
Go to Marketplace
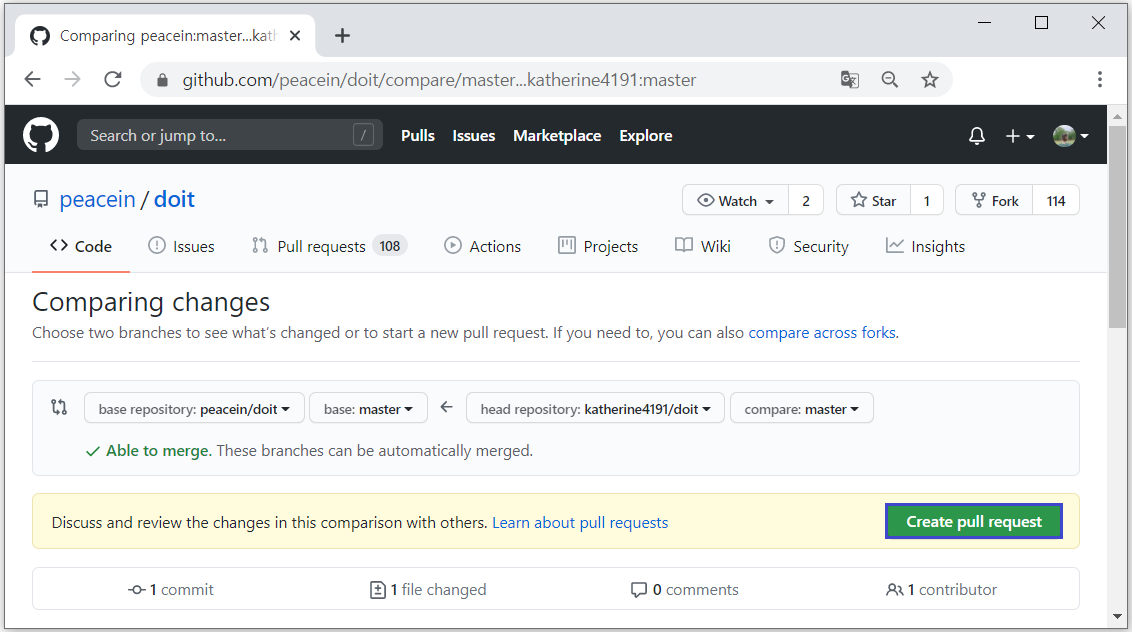coord(557,136)
